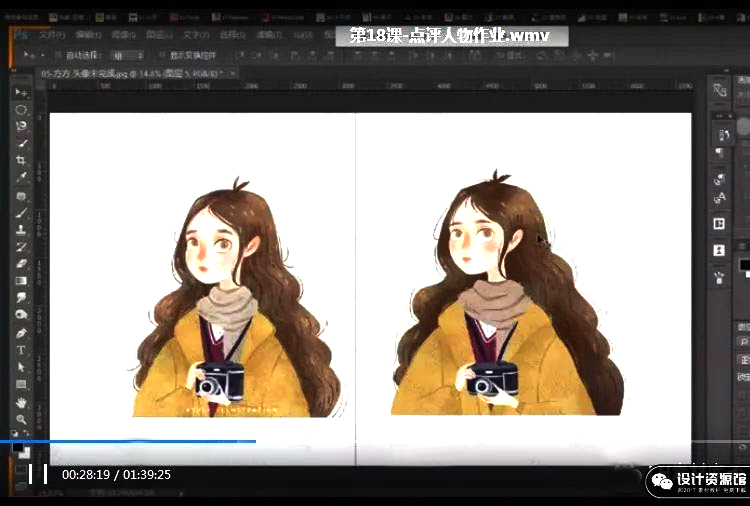Click the black foreground swatch in Color panel
The height and width of the screenshot is (506, 750).
coord(744,265)
